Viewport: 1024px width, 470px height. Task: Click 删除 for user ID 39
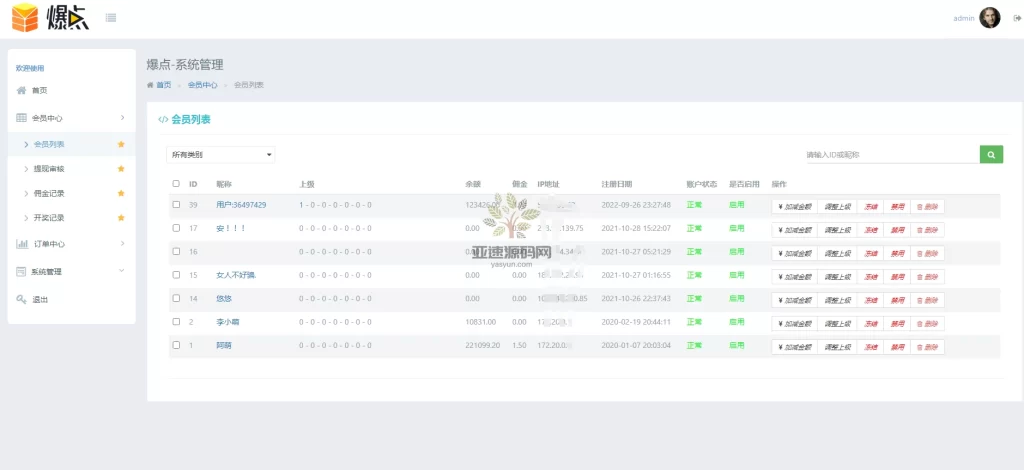927,206
